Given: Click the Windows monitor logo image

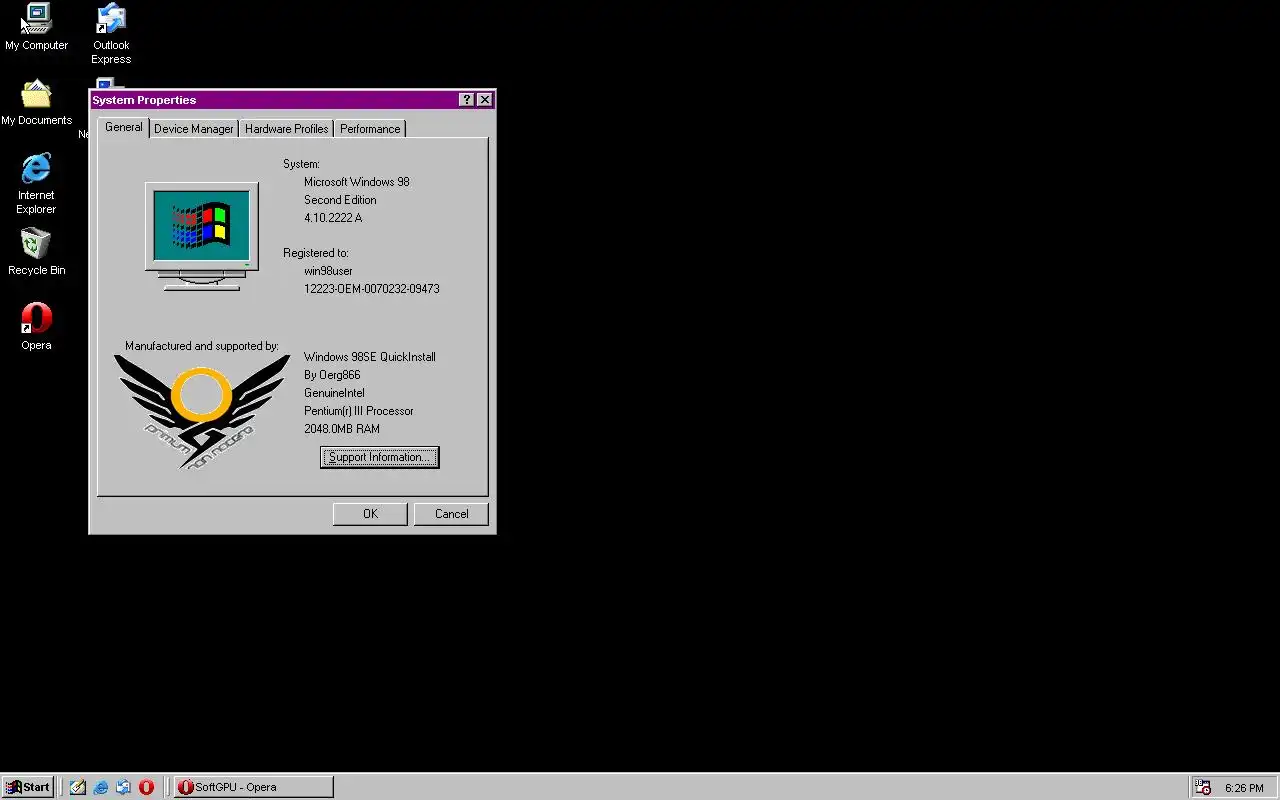Looking at the screenshot, I should [202, 237].
